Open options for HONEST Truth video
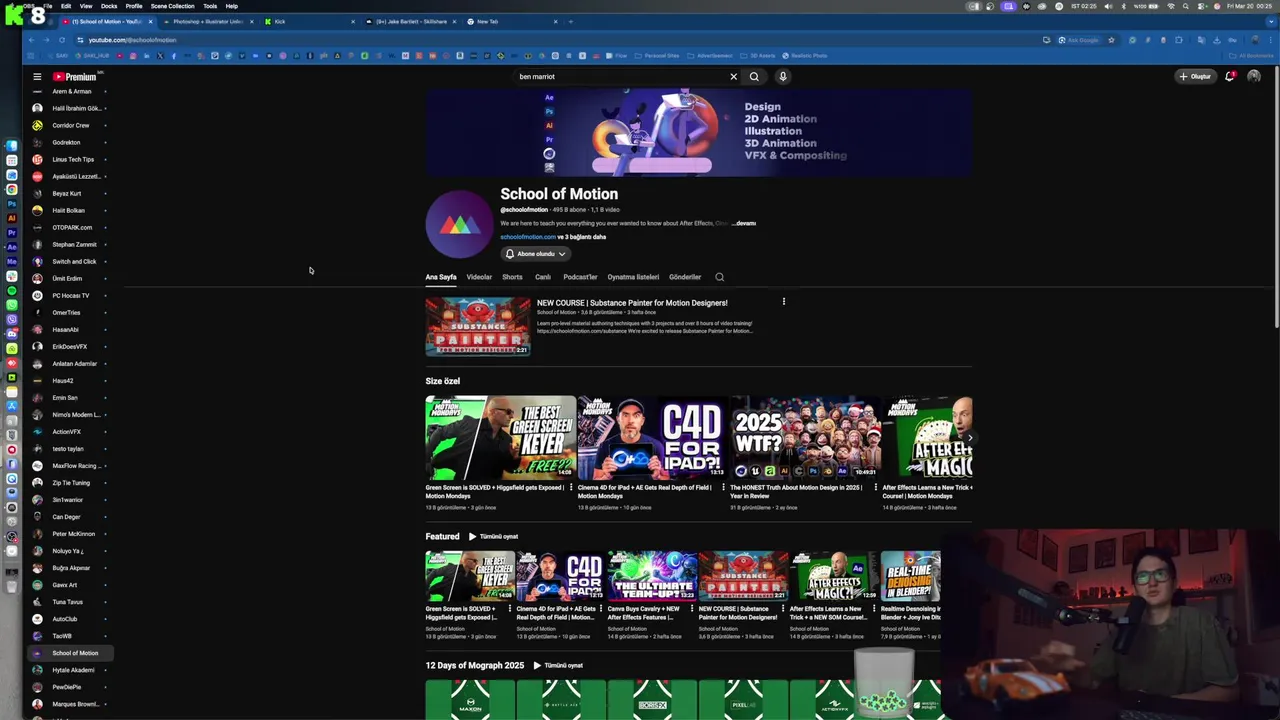Image resolution: width=1280 pixels, height=720 pixels. point(875,488)
